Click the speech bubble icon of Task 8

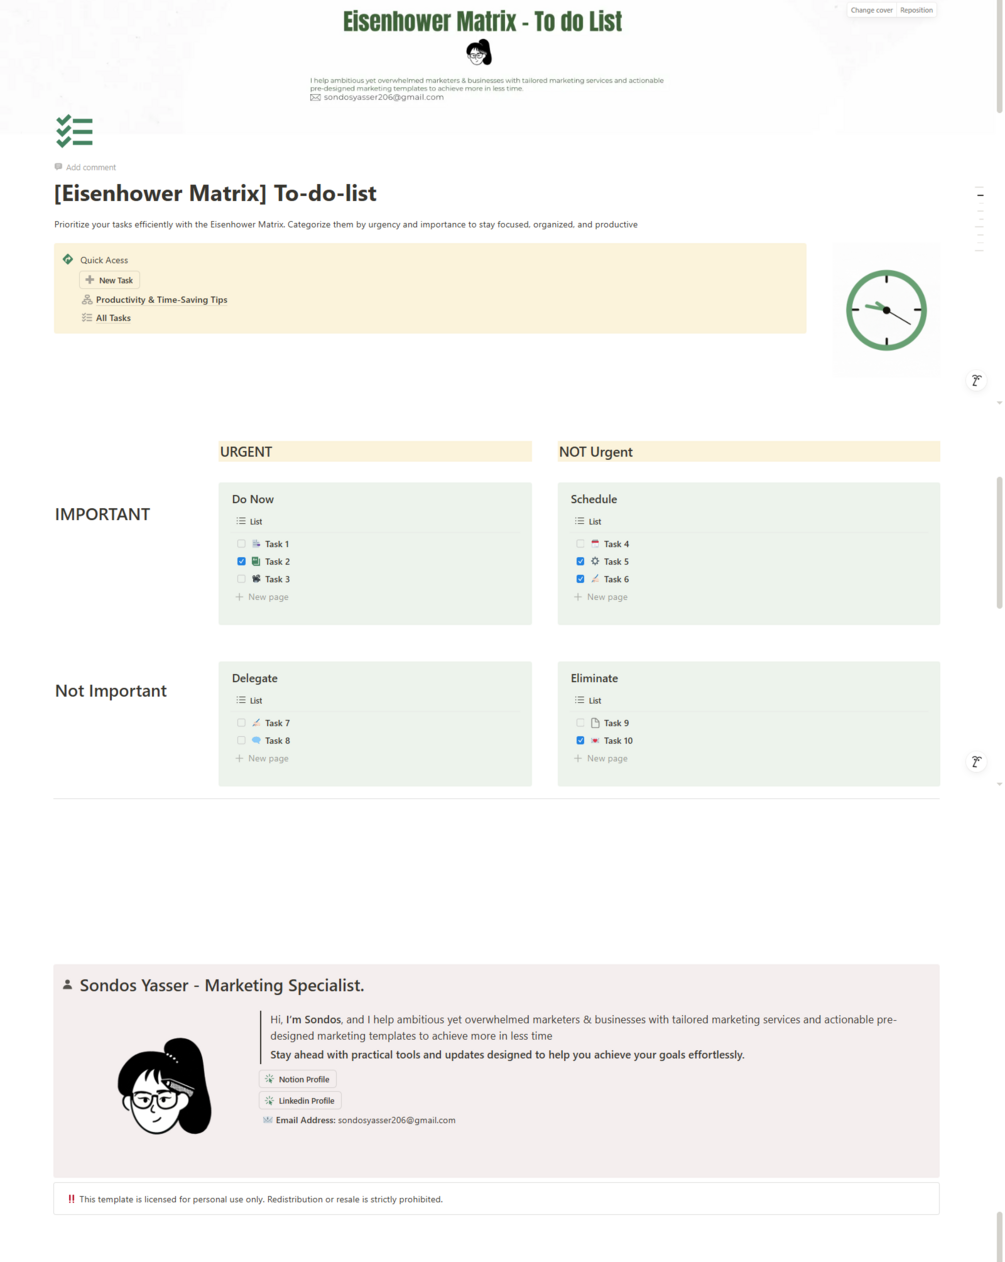pyautogui.click(x=256, y=740)
